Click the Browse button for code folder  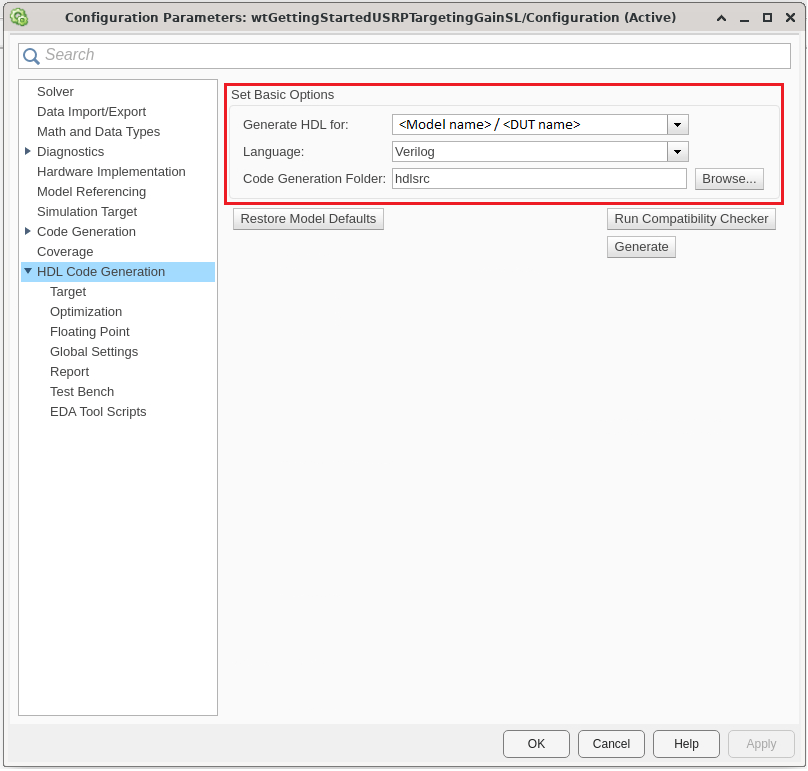coord(729,179)
